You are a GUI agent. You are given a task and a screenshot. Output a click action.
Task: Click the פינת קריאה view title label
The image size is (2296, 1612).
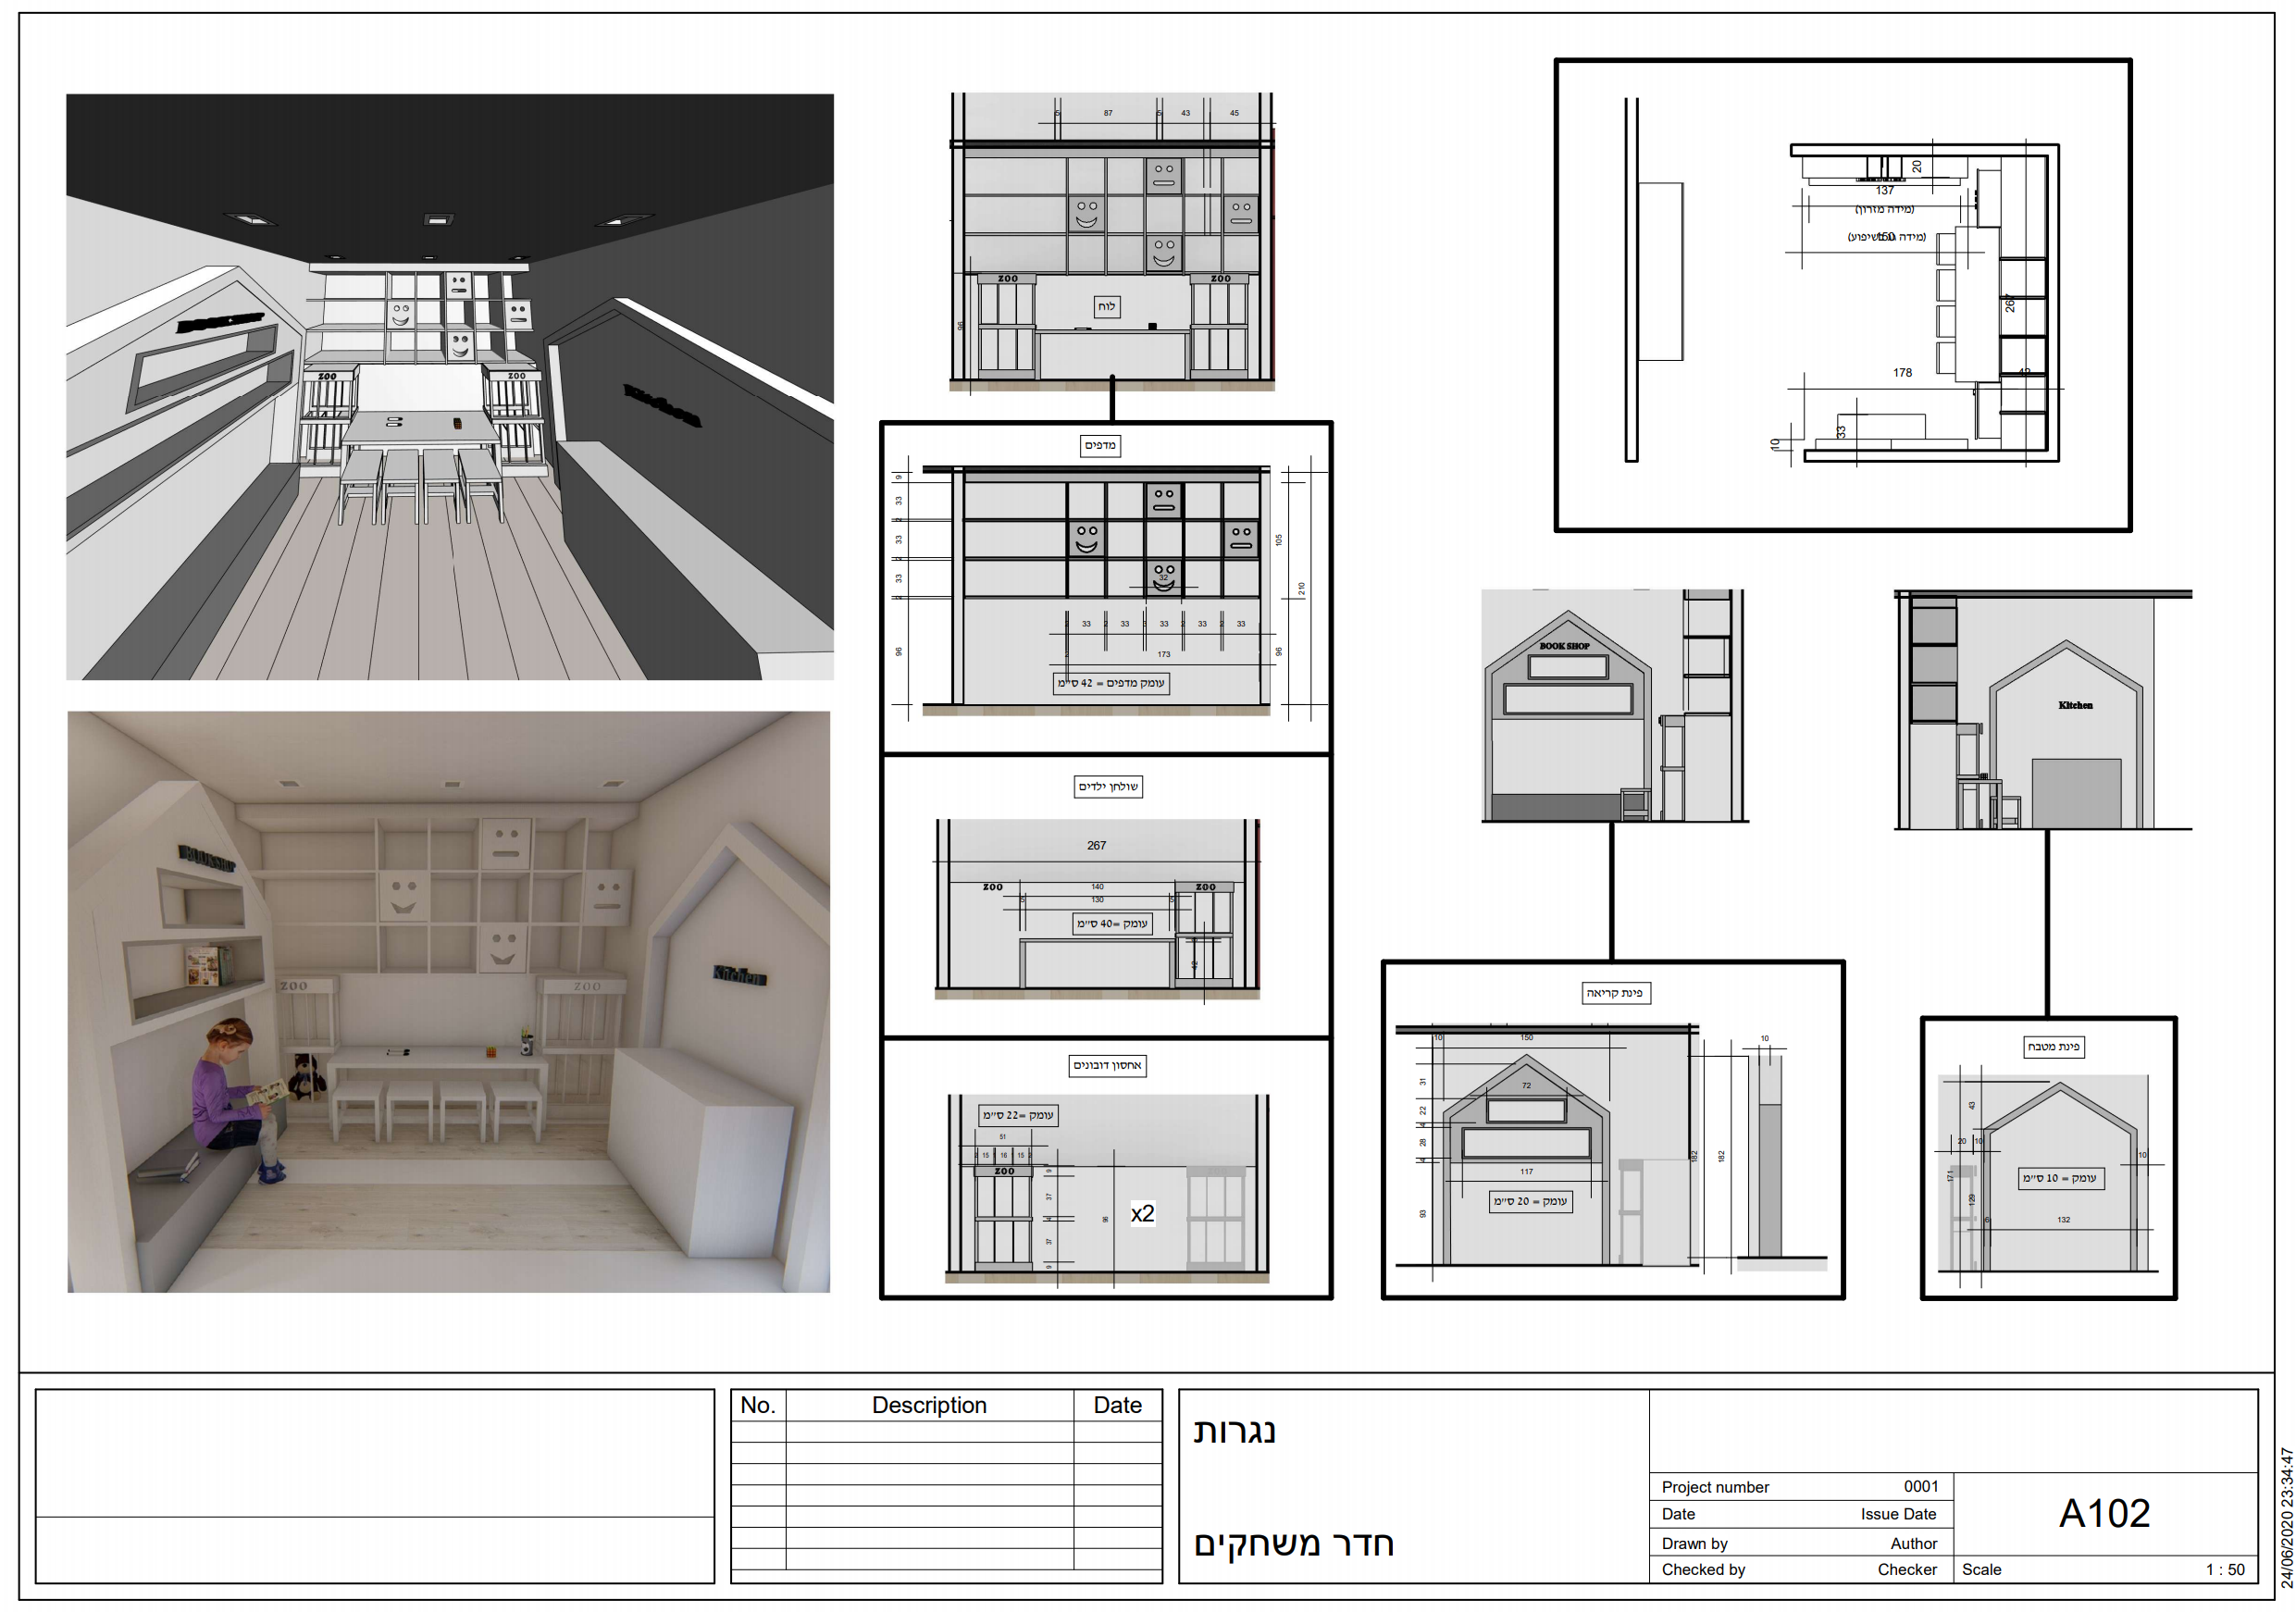click(1615, 993)
